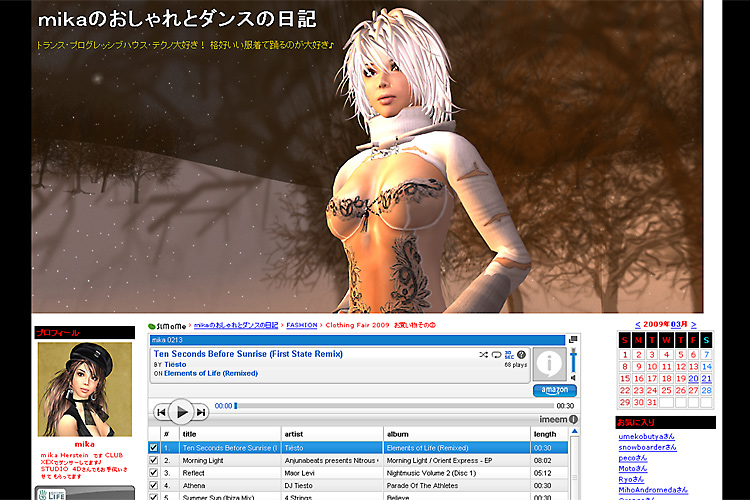The width and height of the screenshot is (750, 500).
Task: Open mikaのおしゃれとダンスの日記 breadcrumb link
Action: 236,325
